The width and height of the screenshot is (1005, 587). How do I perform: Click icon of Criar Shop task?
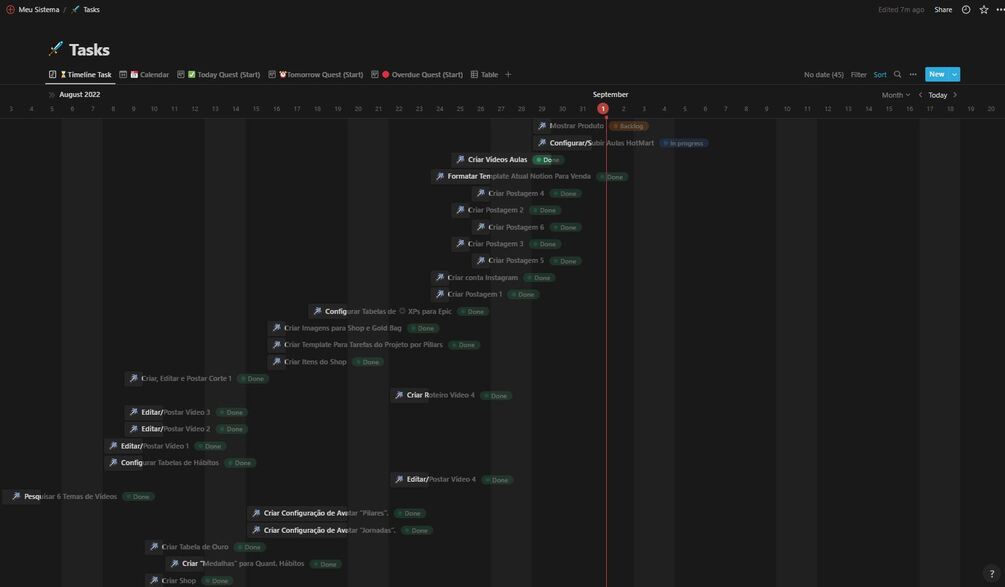[x=154, y=580]
